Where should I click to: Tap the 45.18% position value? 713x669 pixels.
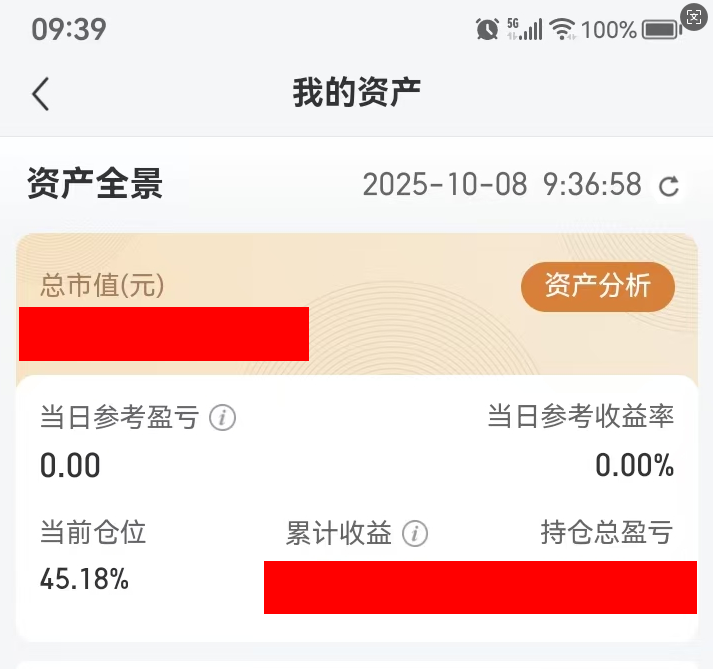coord(84,579)
